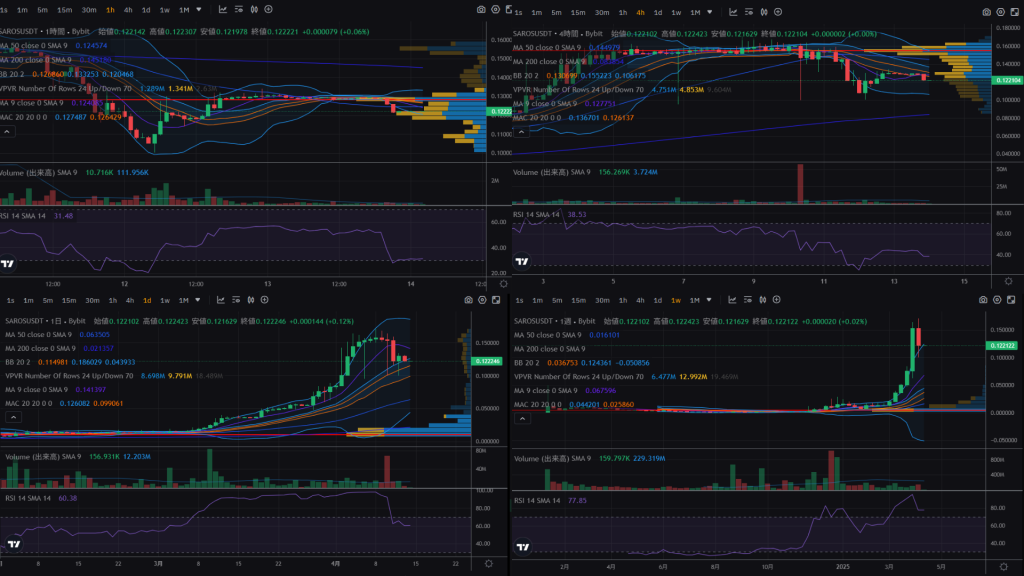
Task: Expand more intervals dropdown in weekly chart
Action: 709,300
